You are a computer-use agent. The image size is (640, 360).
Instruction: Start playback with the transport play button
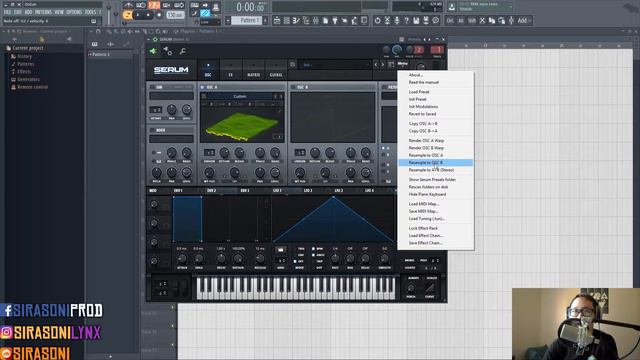[138, 15]
